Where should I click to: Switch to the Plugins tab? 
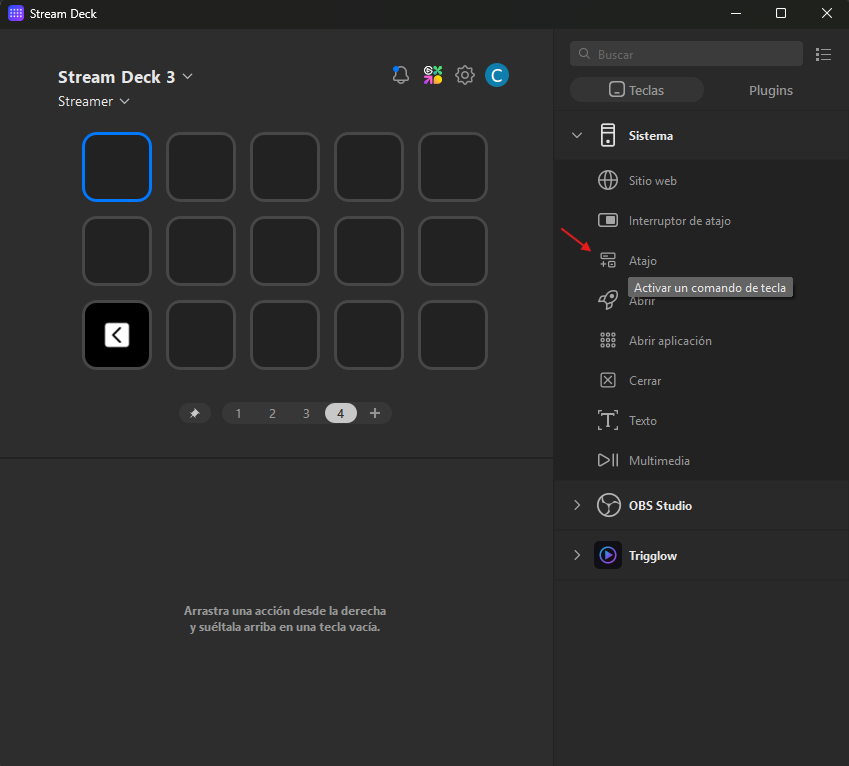click(770, 90)
